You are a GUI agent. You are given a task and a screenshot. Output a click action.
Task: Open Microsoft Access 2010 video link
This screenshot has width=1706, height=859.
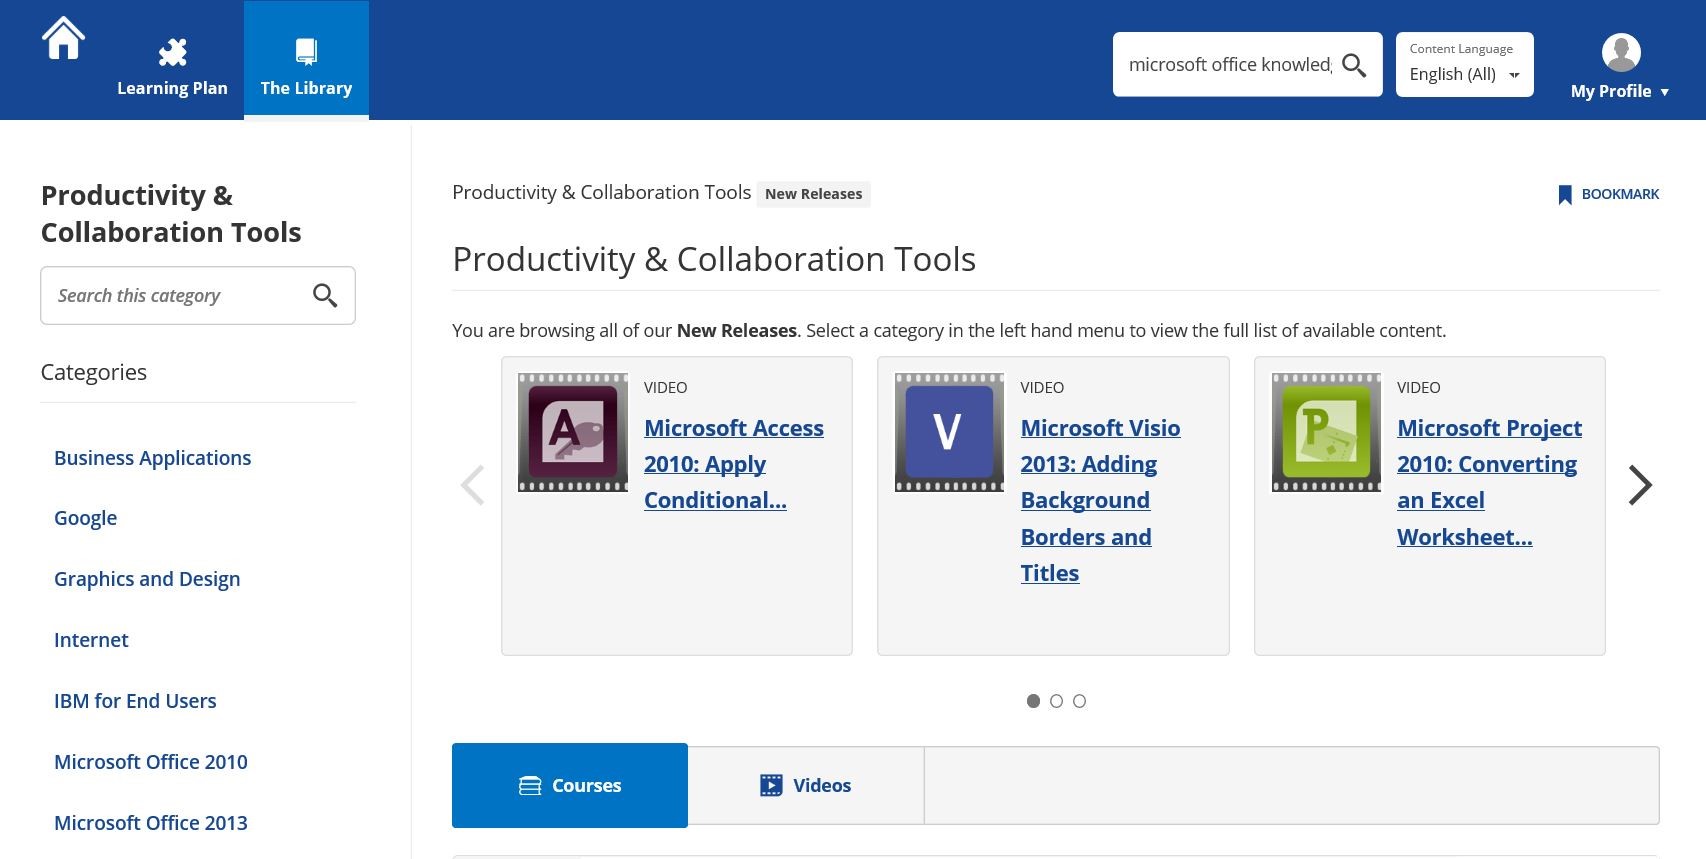tap(734, 464)
